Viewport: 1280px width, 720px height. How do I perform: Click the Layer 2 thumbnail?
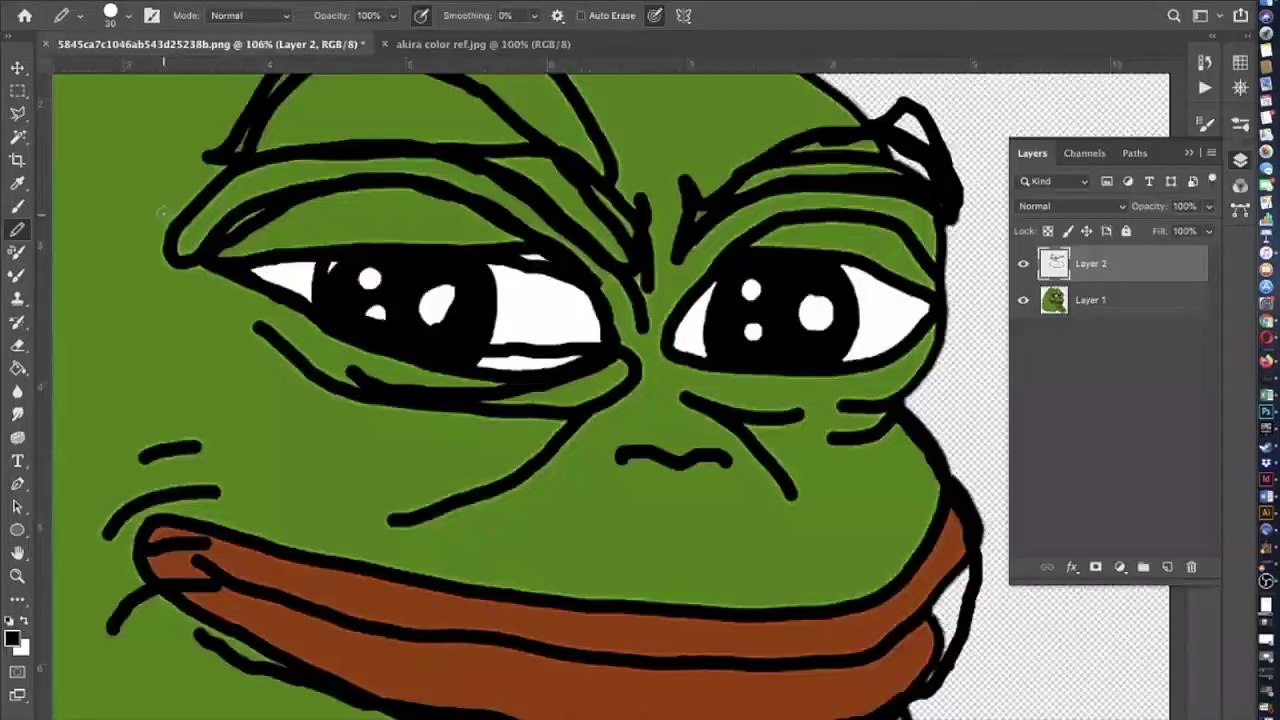(1054, 264)
